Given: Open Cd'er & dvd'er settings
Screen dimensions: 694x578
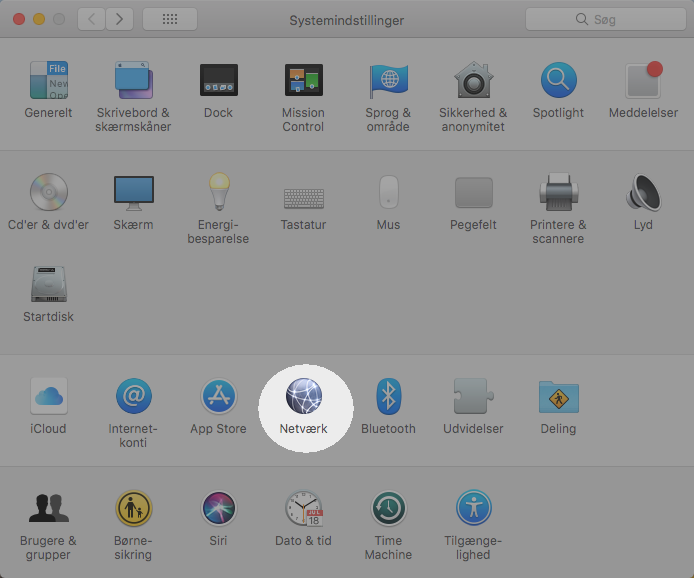Looking at the screenshot, I should 49,192.
